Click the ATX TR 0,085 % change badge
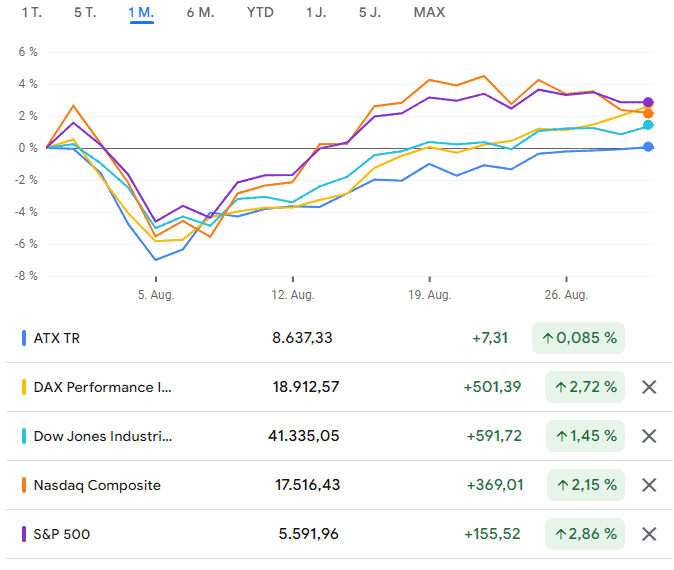Image resolution: width=674 pixels, height=570 pixels. click(x=579, y=338)
